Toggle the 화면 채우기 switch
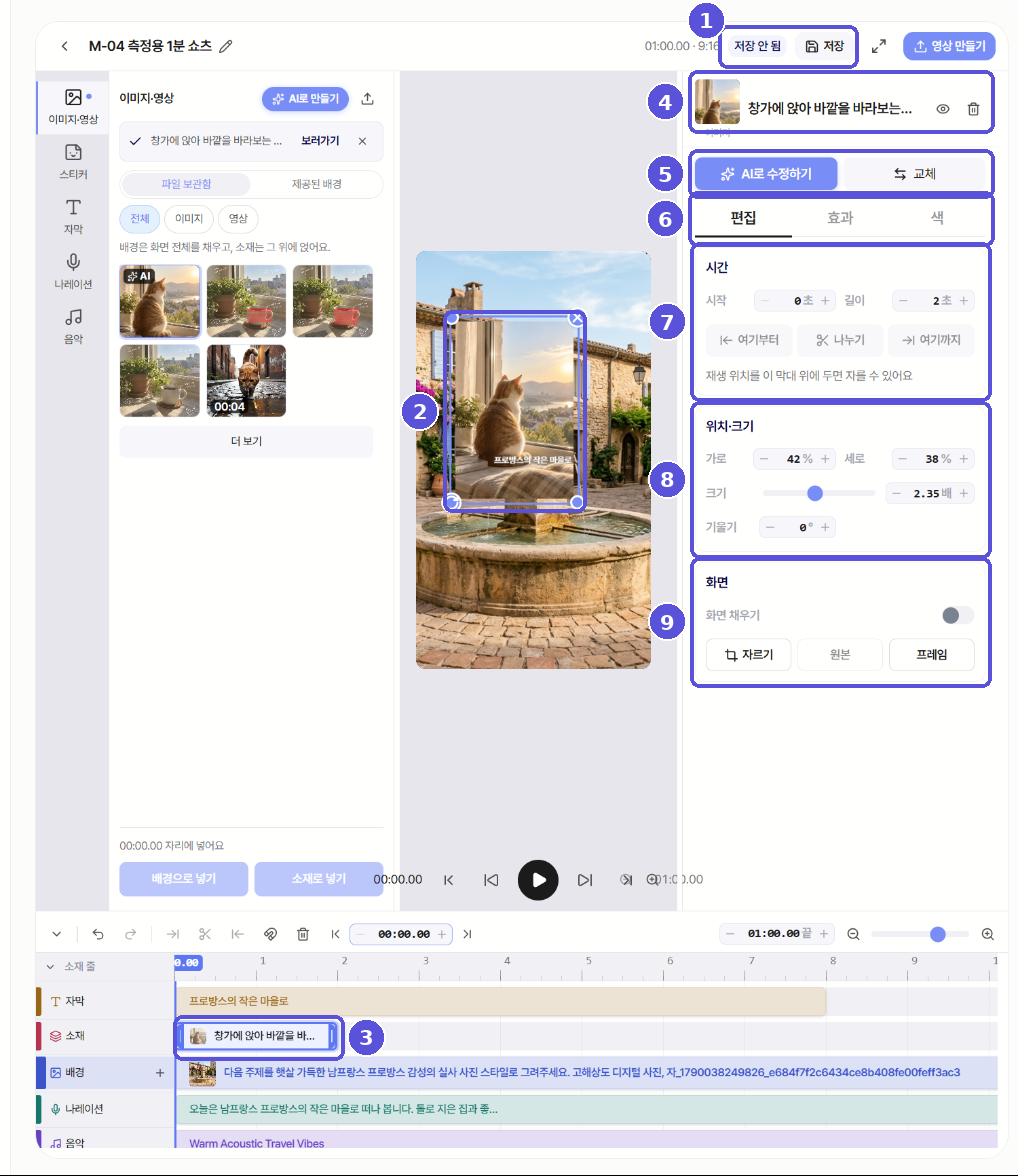Viewport: 1018px width, 1176px height. [x=957, y=615]
